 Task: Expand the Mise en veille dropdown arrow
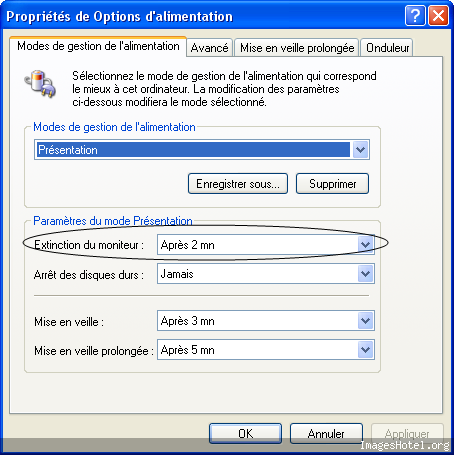(366, 321)
